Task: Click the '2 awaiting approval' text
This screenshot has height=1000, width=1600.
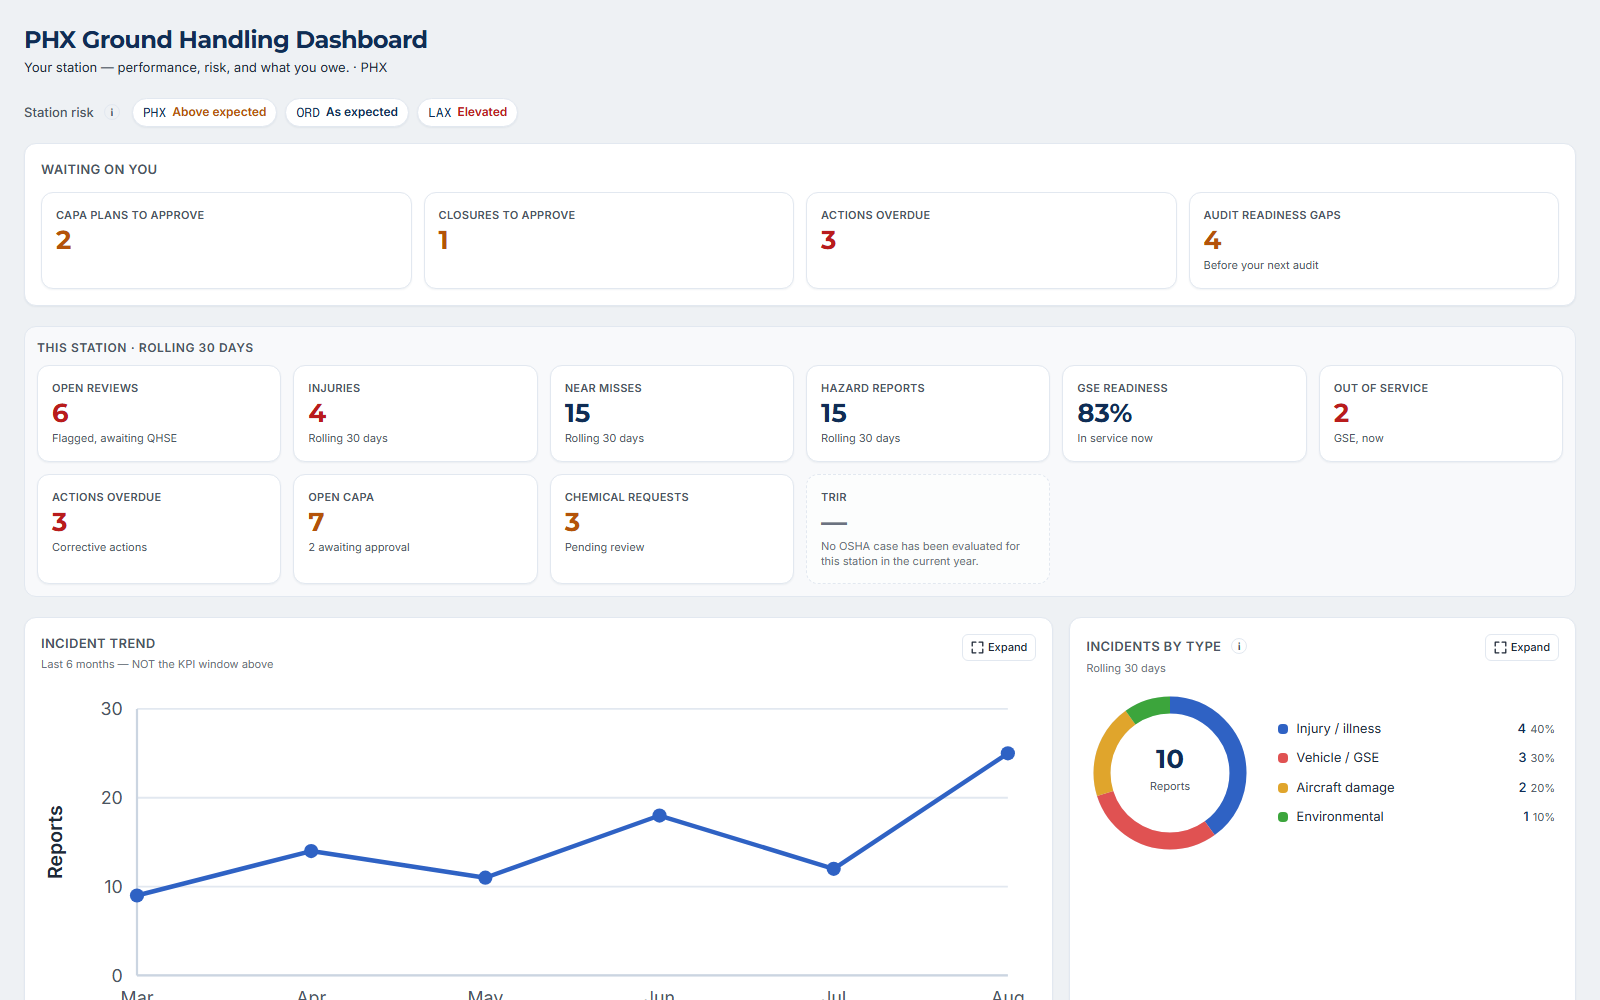Action: (359, 547)
